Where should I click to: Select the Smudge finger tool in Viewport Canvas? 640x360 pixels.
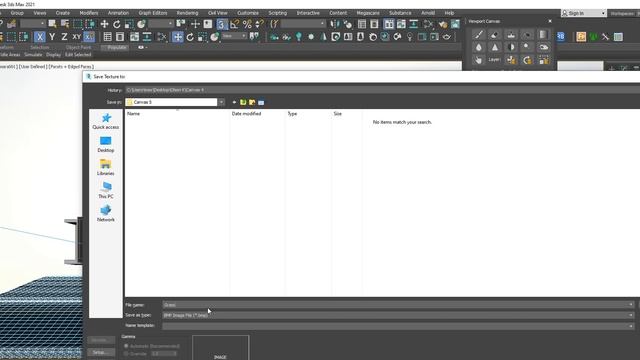478,60
